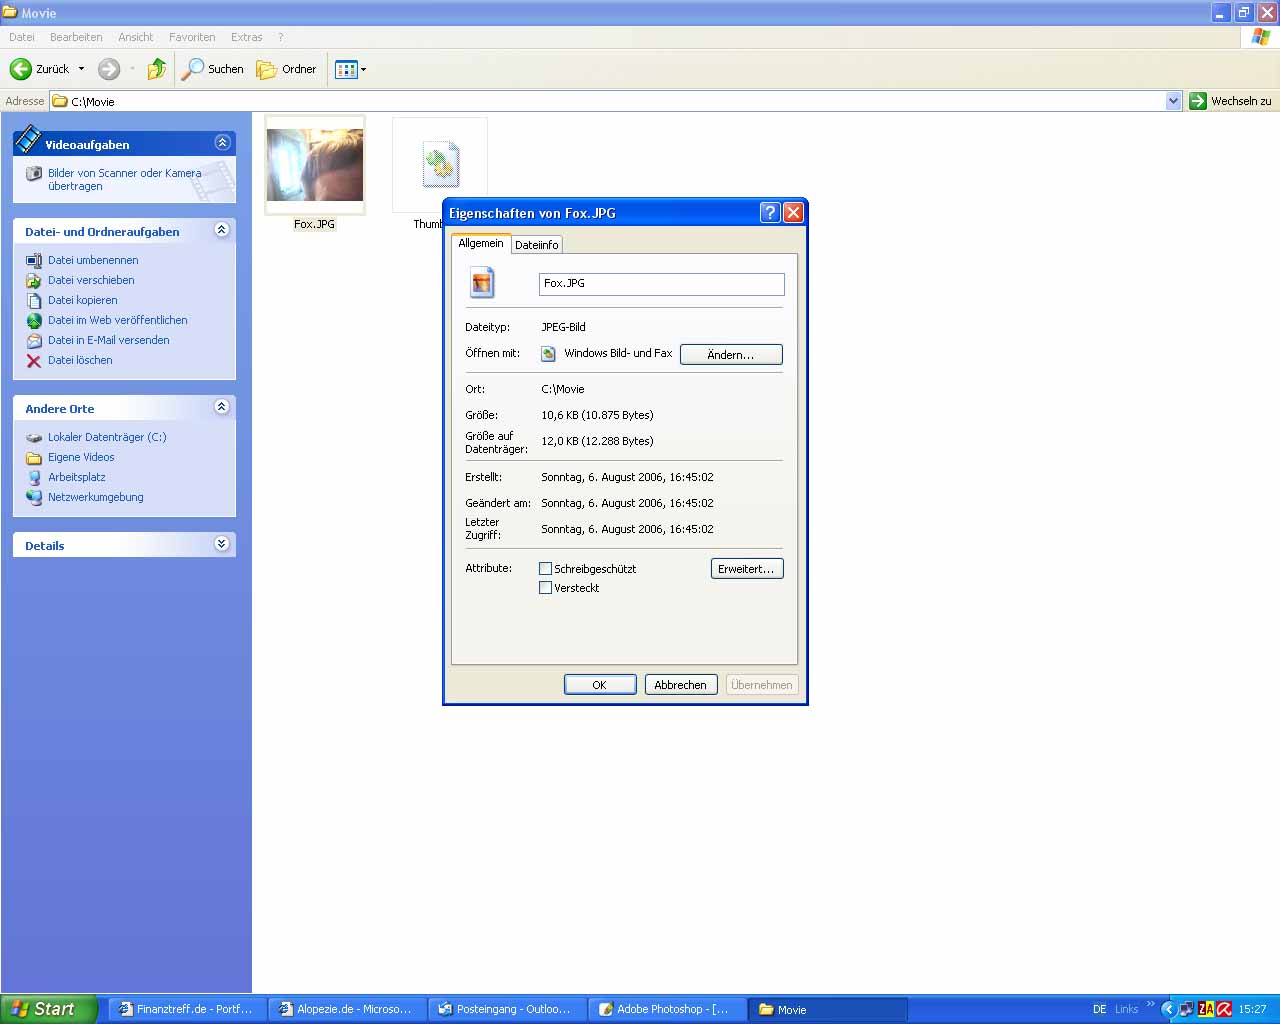Viewport: 1280px width, 1024px height.
Task: Open Lokaler Datenträger (C:) drive
Action: coord(106,437)
